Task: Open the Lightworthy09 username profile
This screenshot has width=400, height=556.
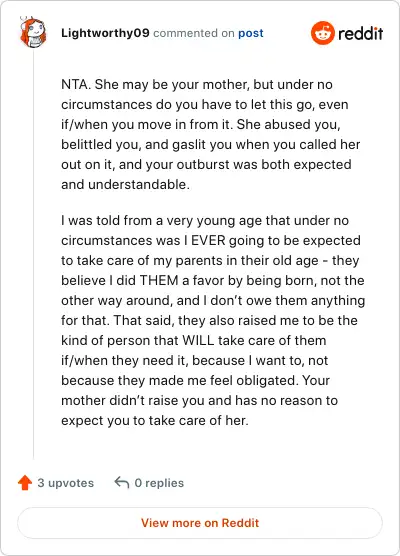Action: point(105,33)
